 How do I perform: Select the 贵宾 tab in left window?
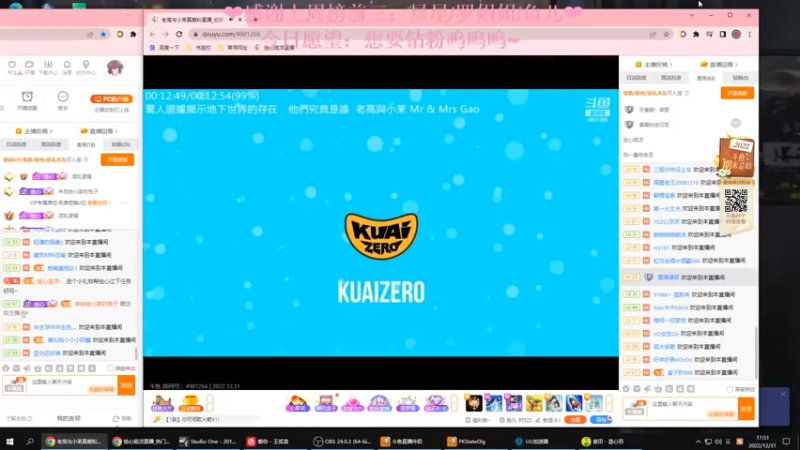pyautogui.click(x=86, y=144)
